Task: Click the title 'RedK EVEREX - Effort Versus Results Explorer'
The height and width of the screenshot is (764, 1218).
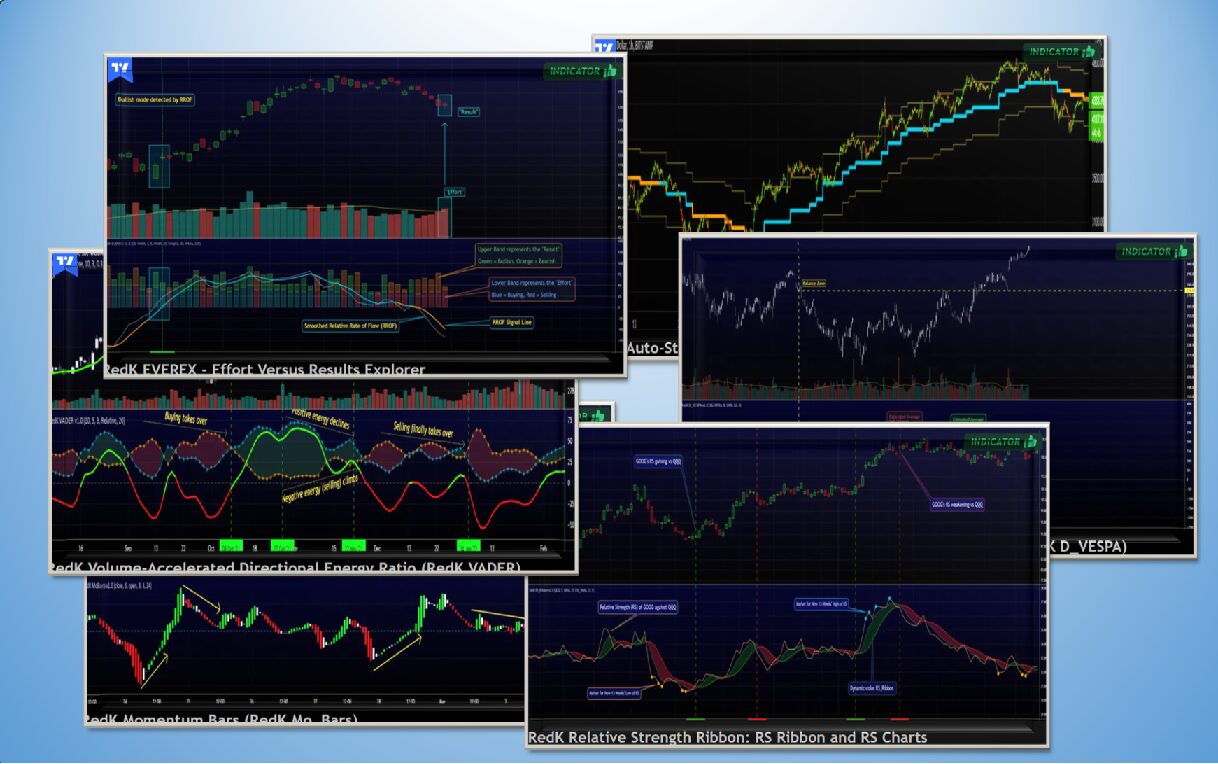Action: click(267, 369)
